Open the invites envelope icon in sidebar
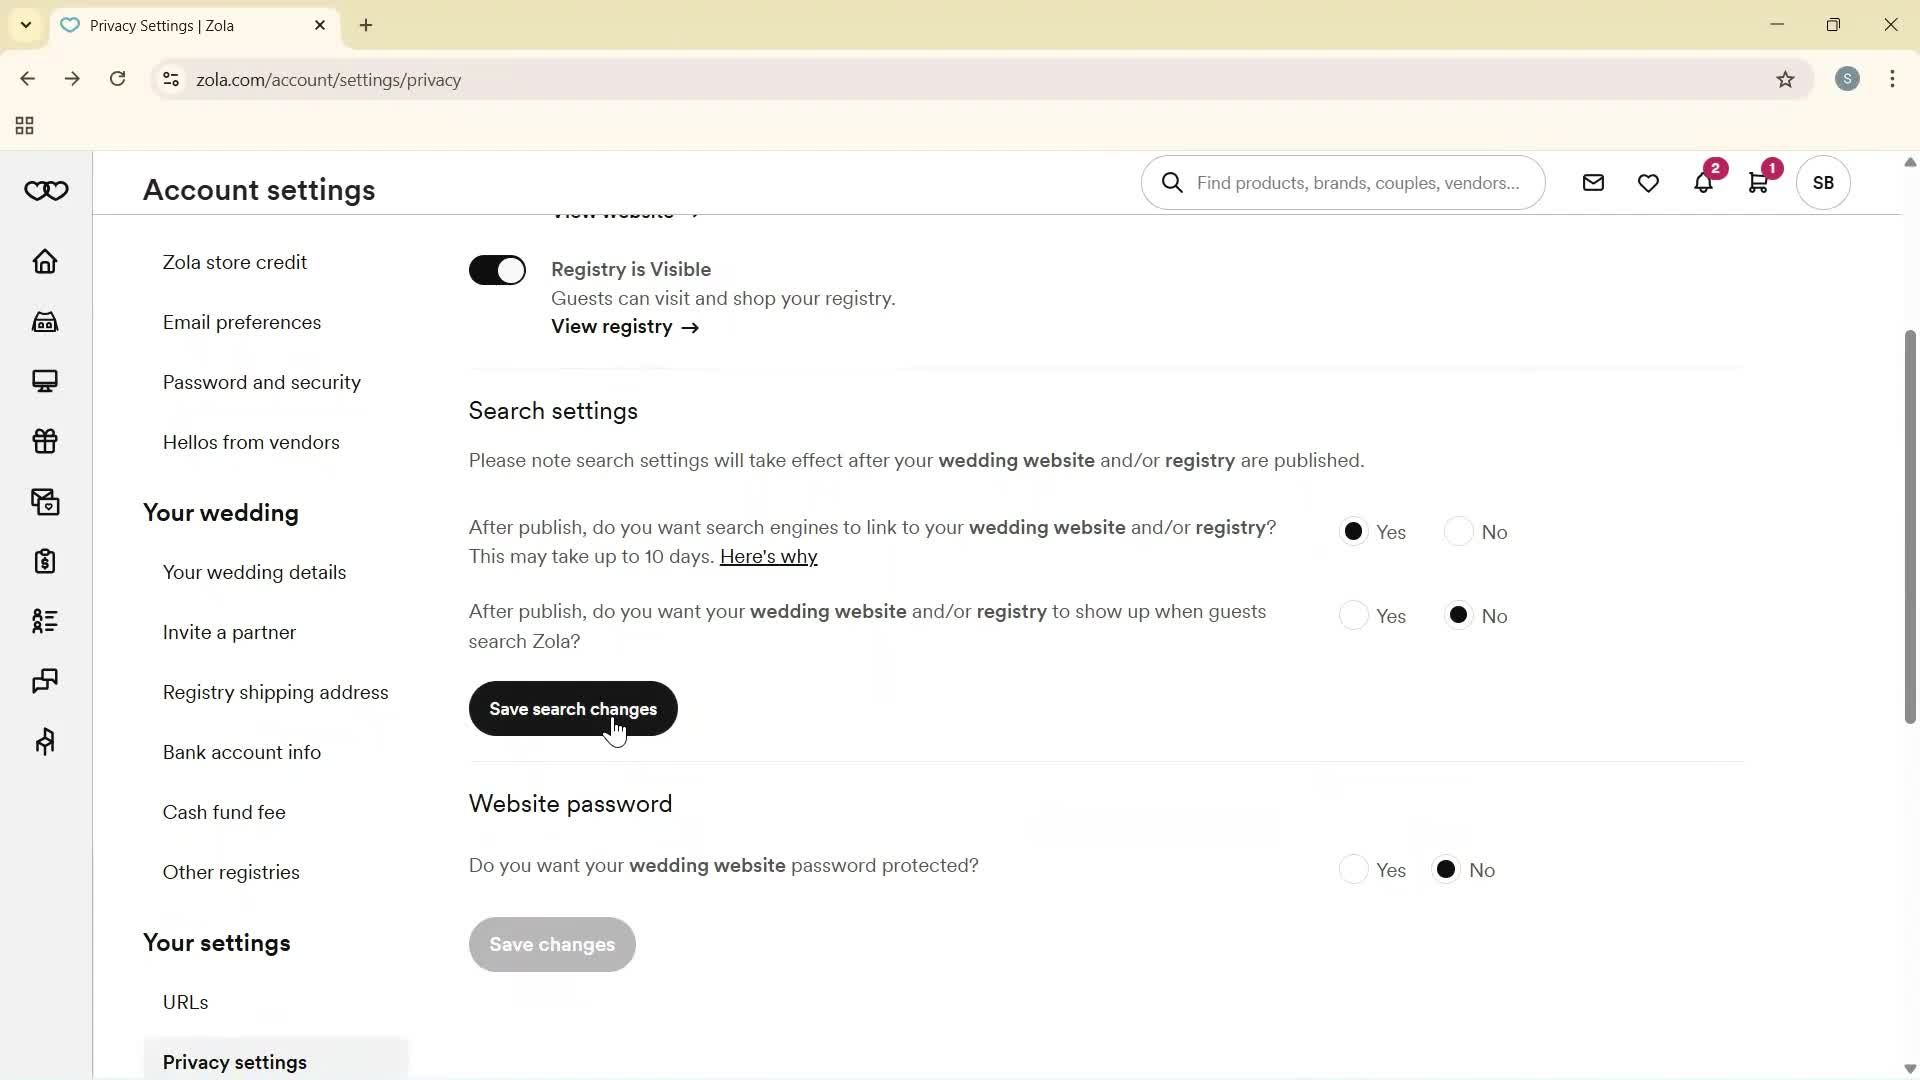Image resolution: width=1920 pixels, height=1080 pixels. pos(45,502)
